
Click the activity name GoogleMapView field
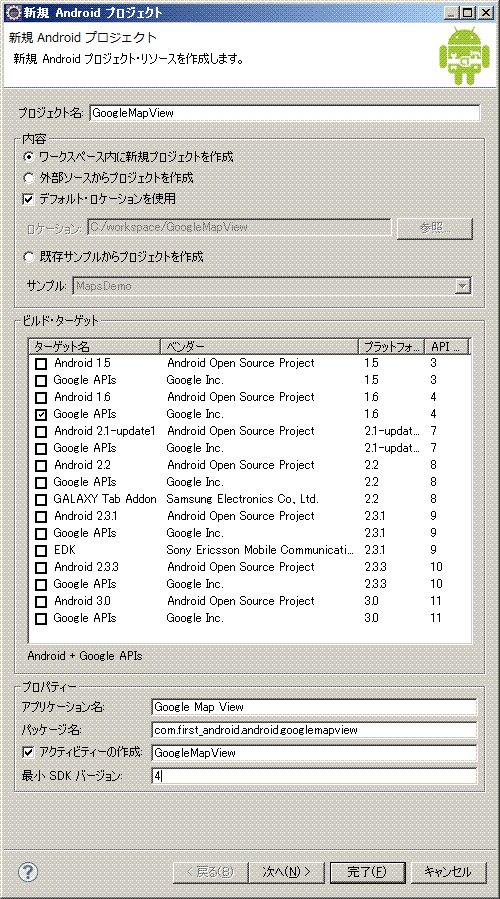click(314, 753)
